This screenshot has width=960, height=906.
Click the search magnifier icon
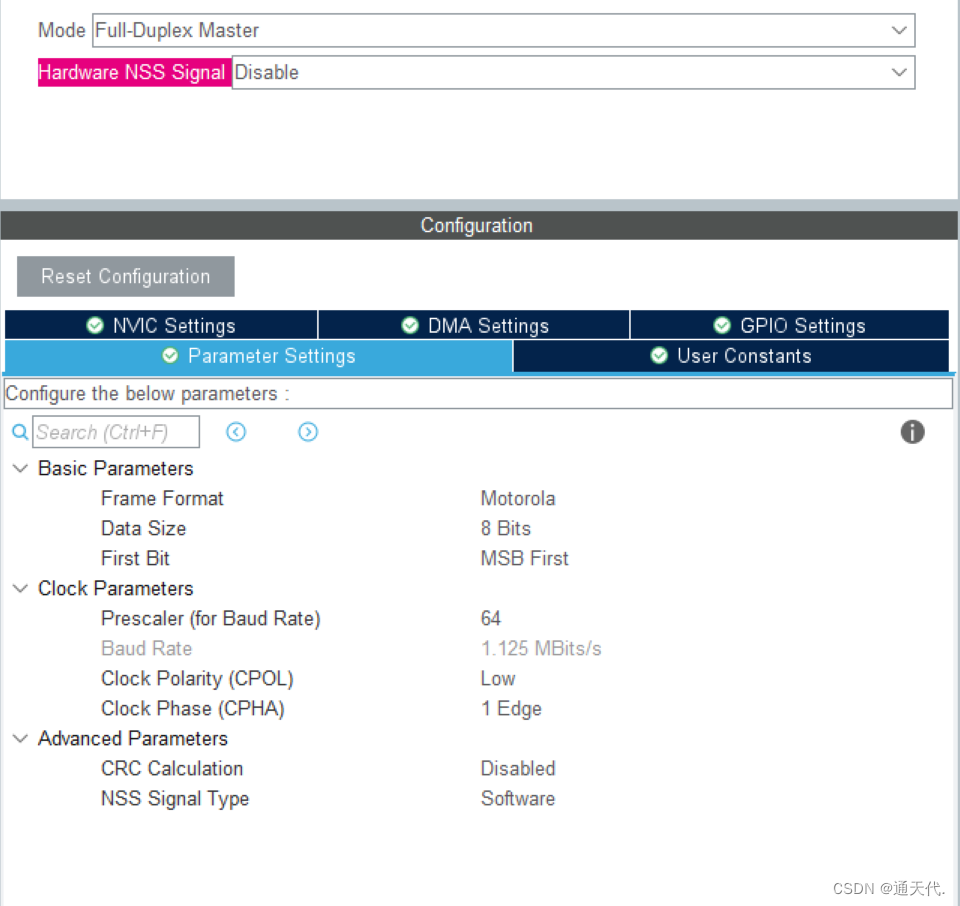[x=19, y=432]
